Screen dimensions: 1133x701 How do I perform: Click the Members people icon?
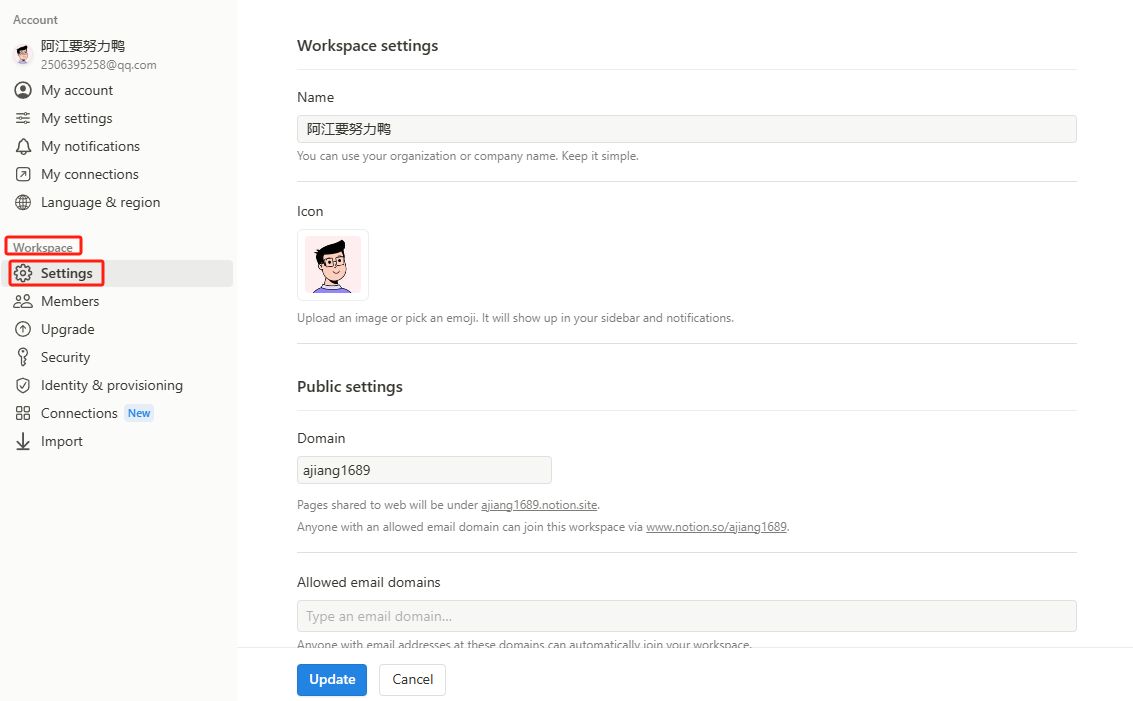click(x=23, y=301)
